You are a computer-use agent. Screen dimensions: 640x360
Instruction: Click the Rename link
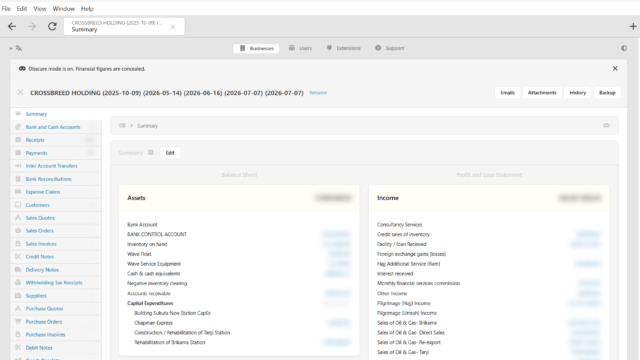pyautogui.click(x=318, y=93)
